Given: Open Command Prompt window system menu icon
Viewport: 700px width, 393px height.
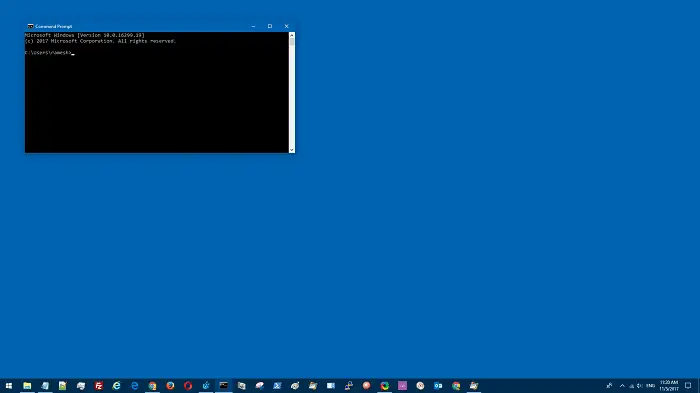Looking at the screenshot, I should (x=30, y=26).
